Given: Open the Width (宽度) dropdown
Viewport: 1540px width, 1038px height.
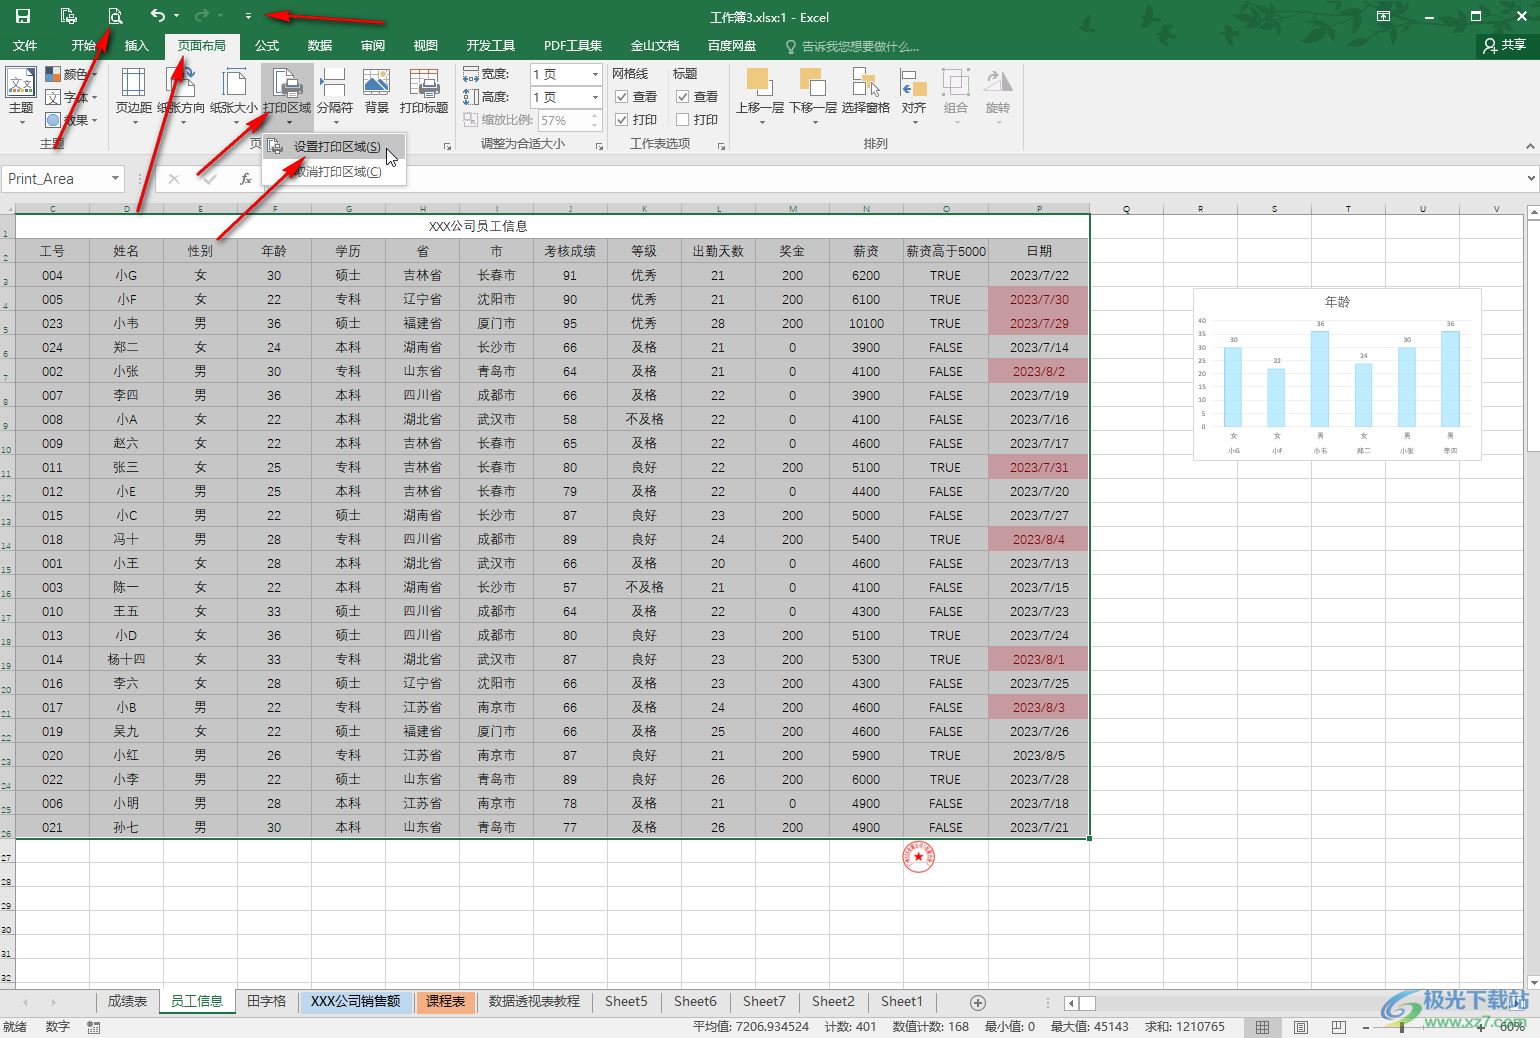Looking at the screenshot, I should (595, 74).
